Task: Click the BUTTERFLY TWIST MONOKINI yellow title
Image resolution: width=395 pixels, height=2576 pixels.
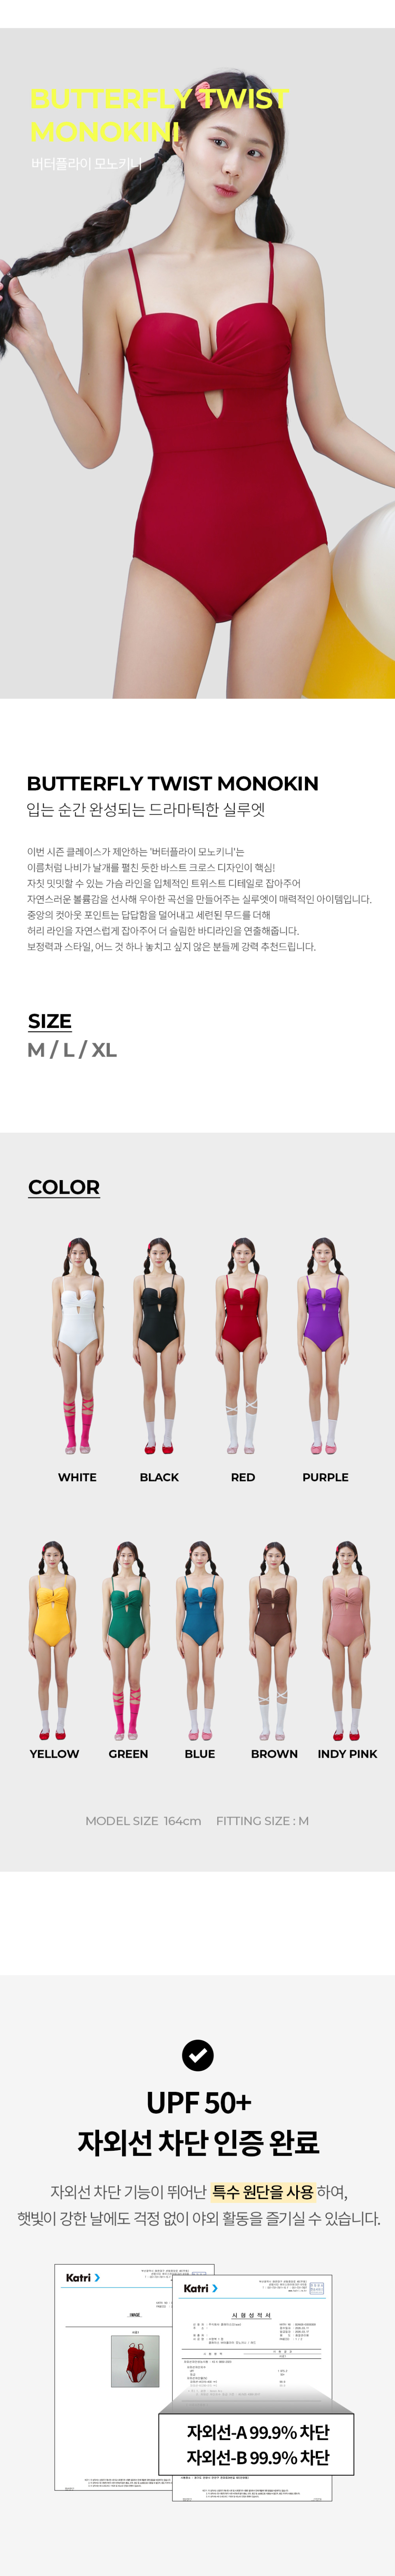Action: 159,114
